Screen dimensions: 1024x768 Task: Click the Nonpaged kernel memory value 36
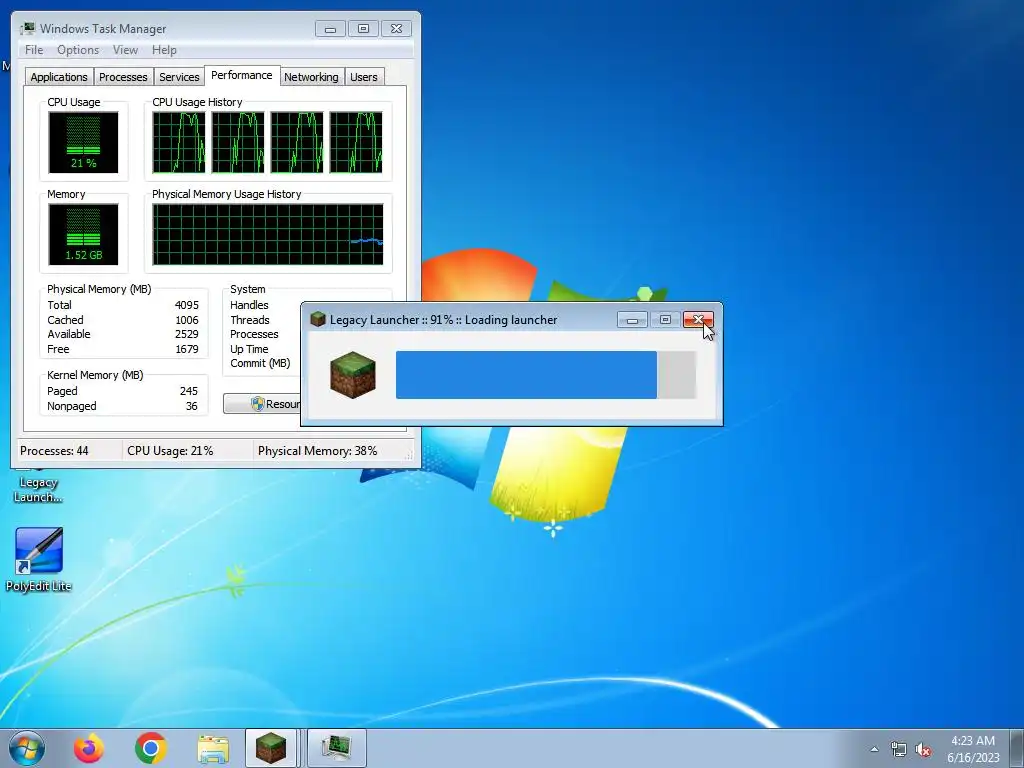click(x=191, y=406)
